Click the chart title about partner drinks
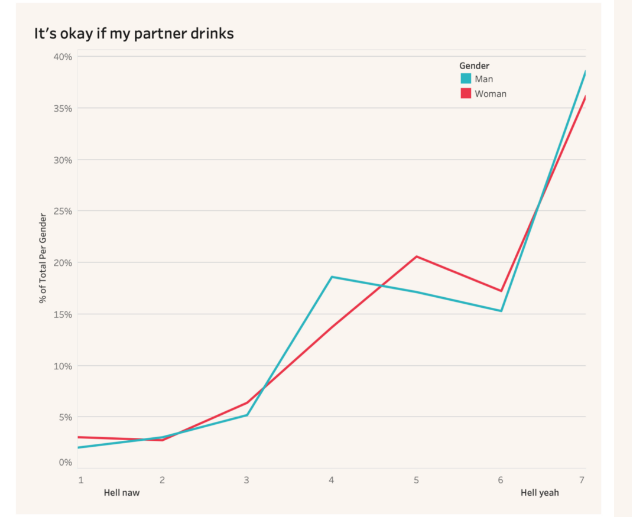 pos(134,33)
